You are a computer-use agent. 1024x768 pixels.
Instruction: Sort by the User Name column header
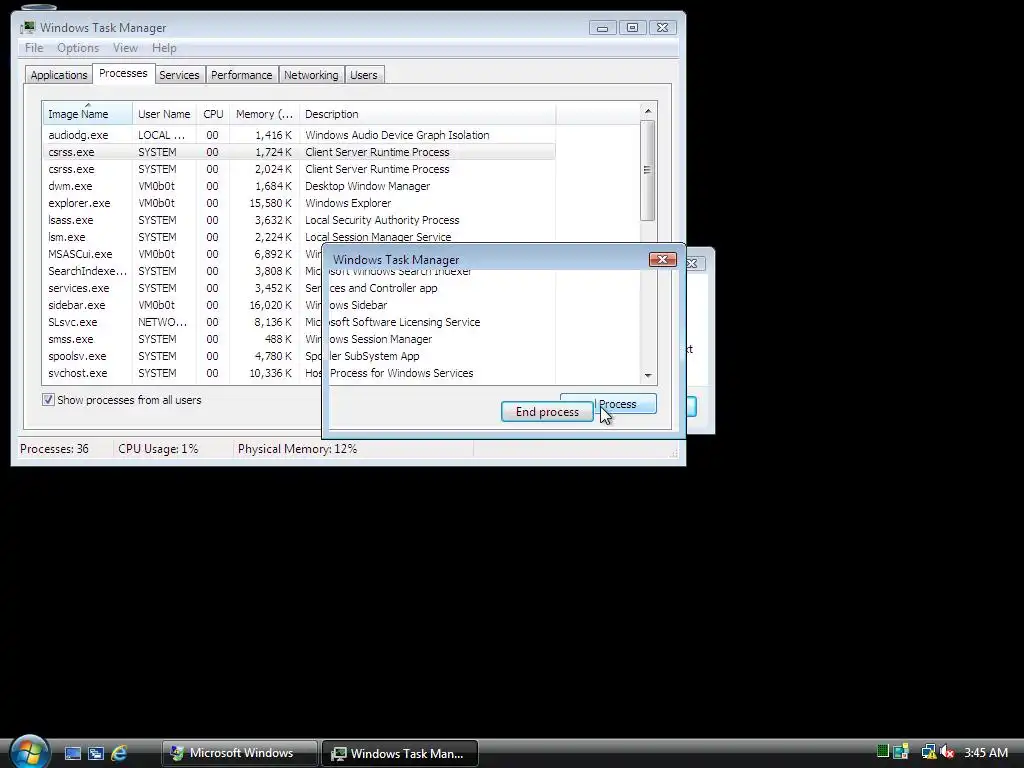click(164, 114)
